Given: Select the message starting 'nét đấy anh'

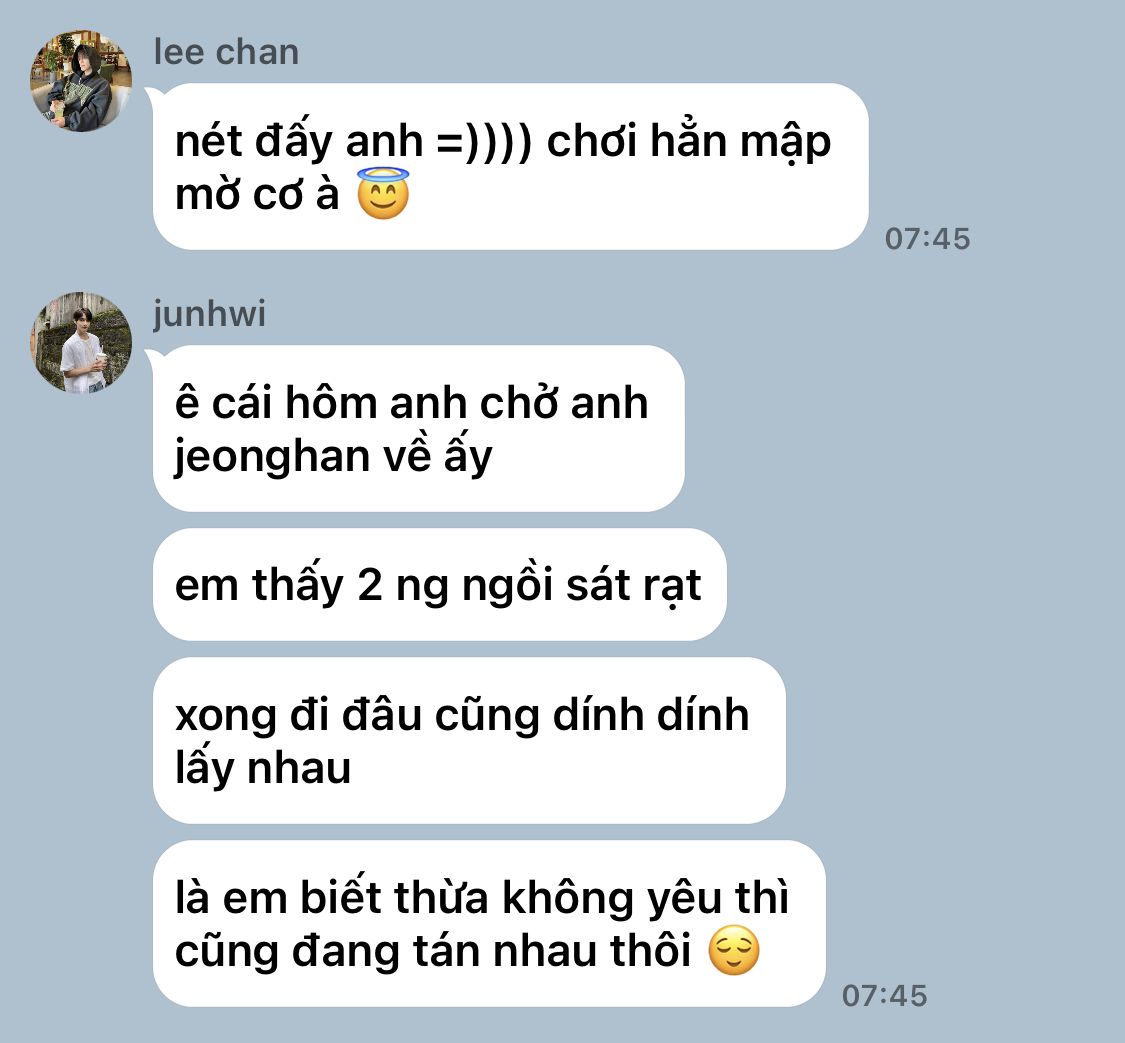Looking at the screenshot, I should point(510,166).
